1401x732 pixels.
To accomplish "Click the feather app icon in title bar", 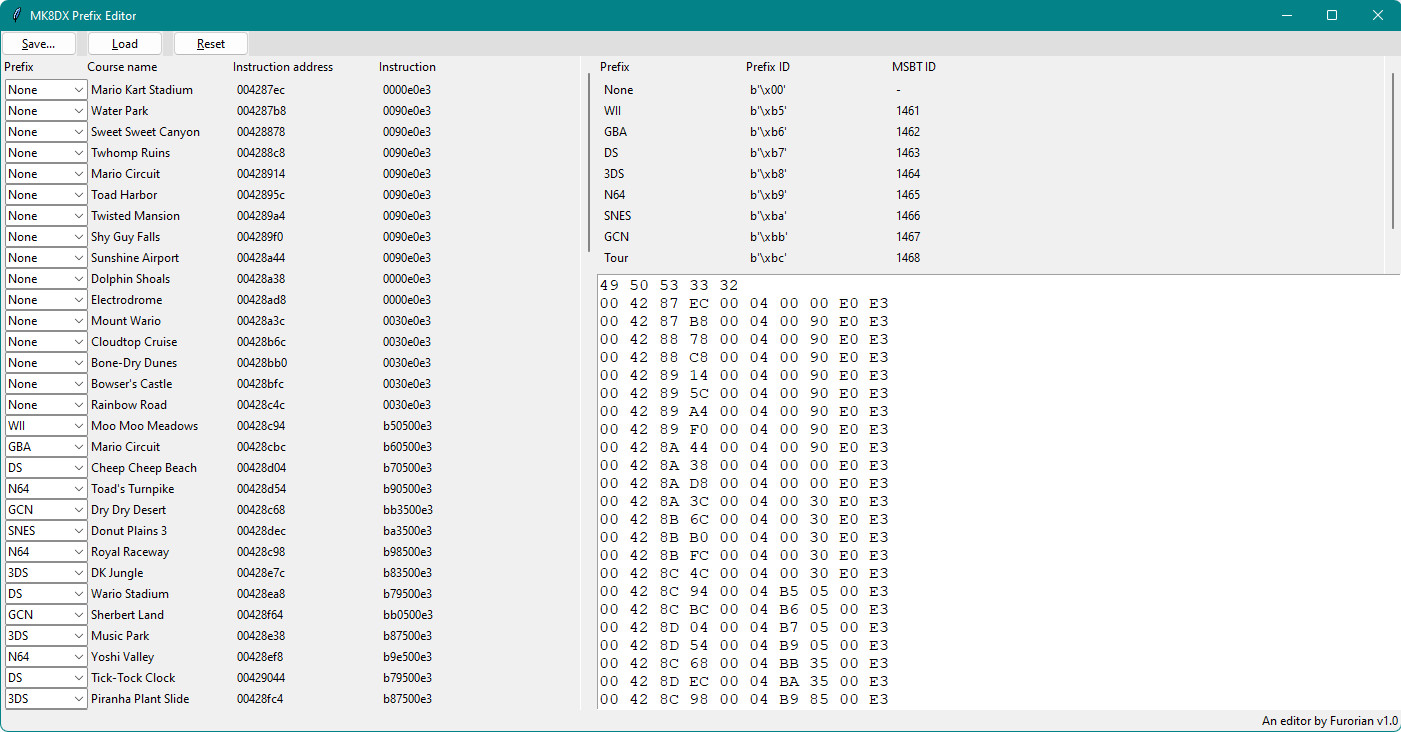I will tap(16, 15).
